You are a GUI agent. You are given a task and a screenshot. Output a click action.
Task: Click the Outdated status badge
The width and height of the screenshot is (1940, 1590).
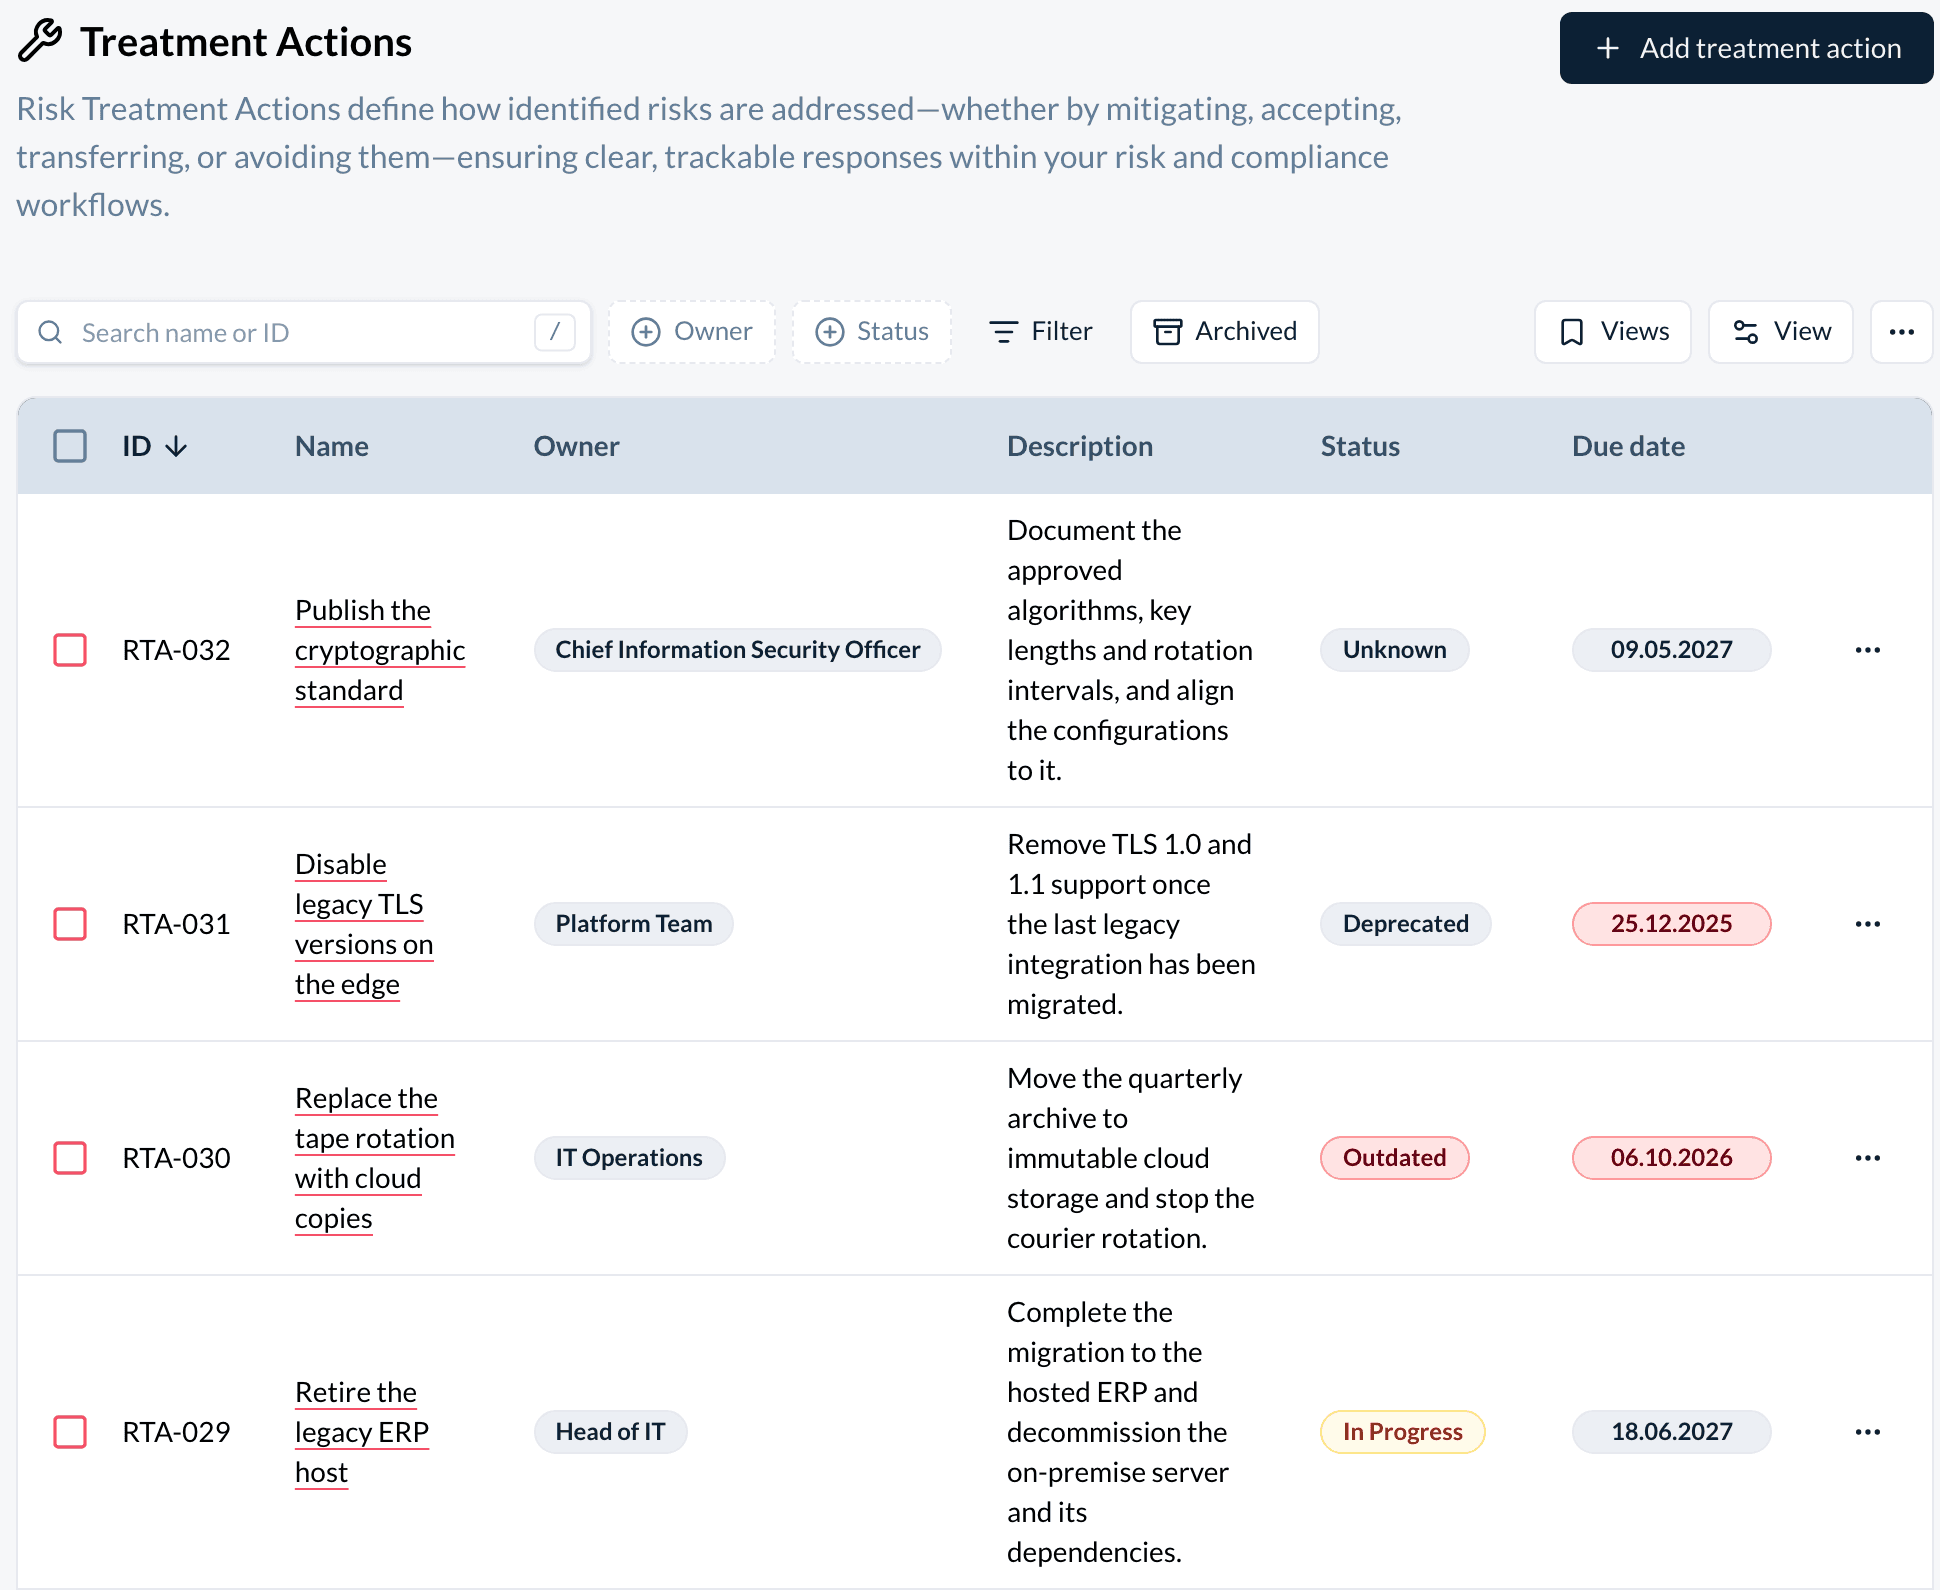click(x=1395, y=1158)
